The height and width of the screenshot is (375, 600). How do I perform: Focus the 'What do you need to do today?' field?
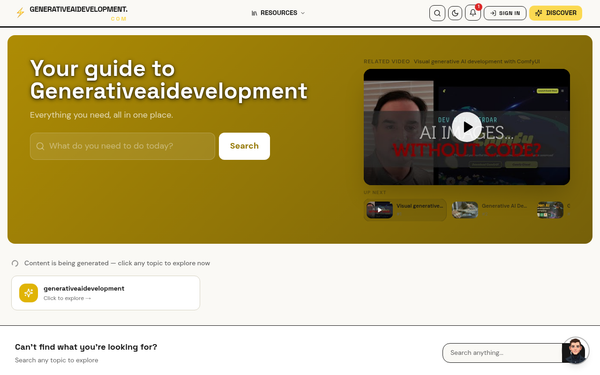click(122, 146)
